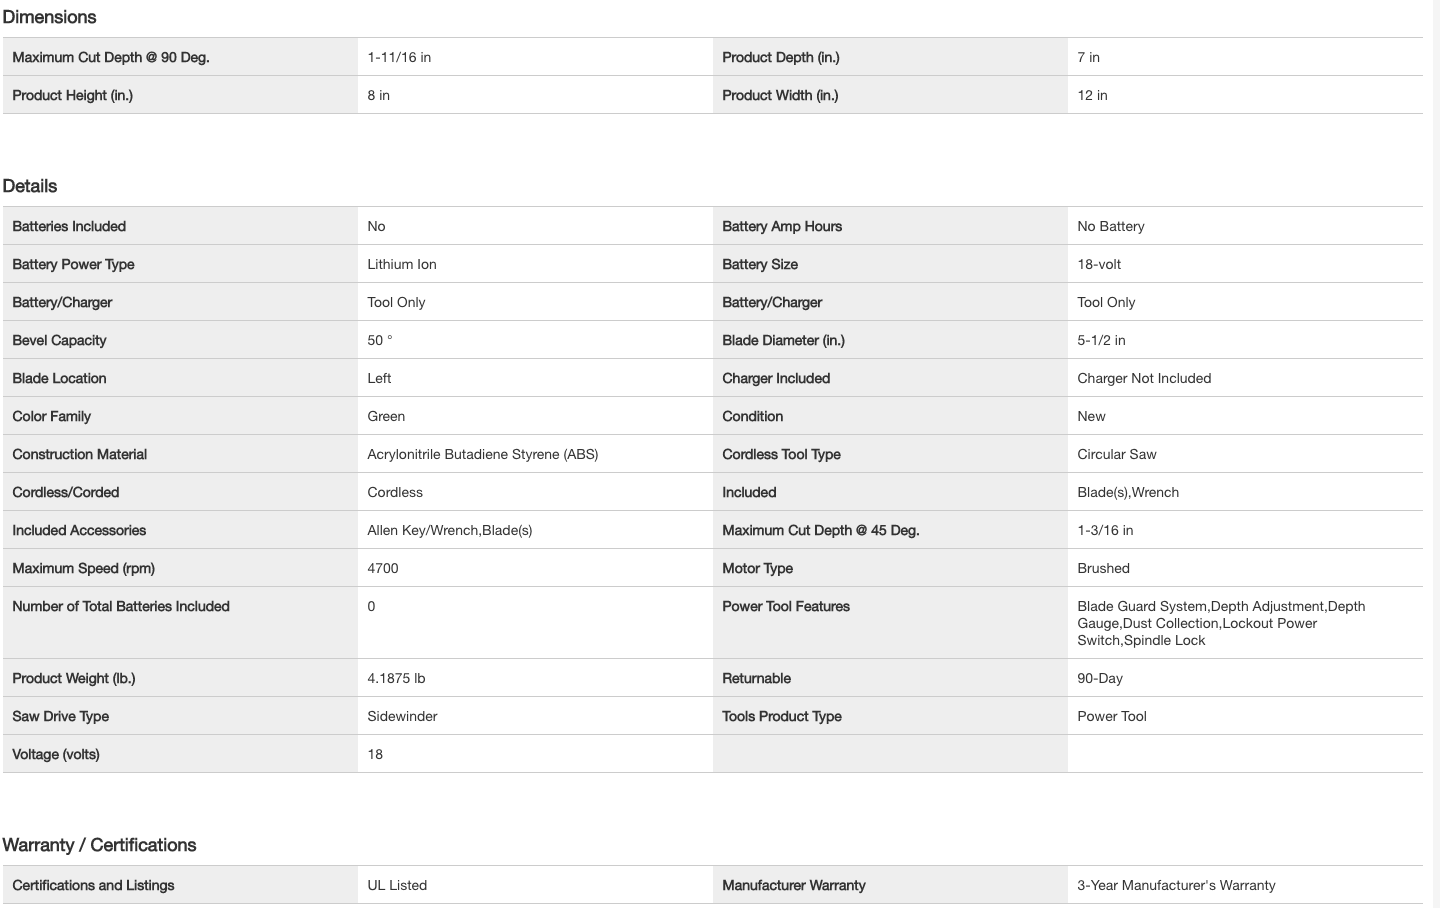The height and width of the screenshot is (908, 1440).
Task: Select the Lithium Ion value
Action: [x=402, y=264]
